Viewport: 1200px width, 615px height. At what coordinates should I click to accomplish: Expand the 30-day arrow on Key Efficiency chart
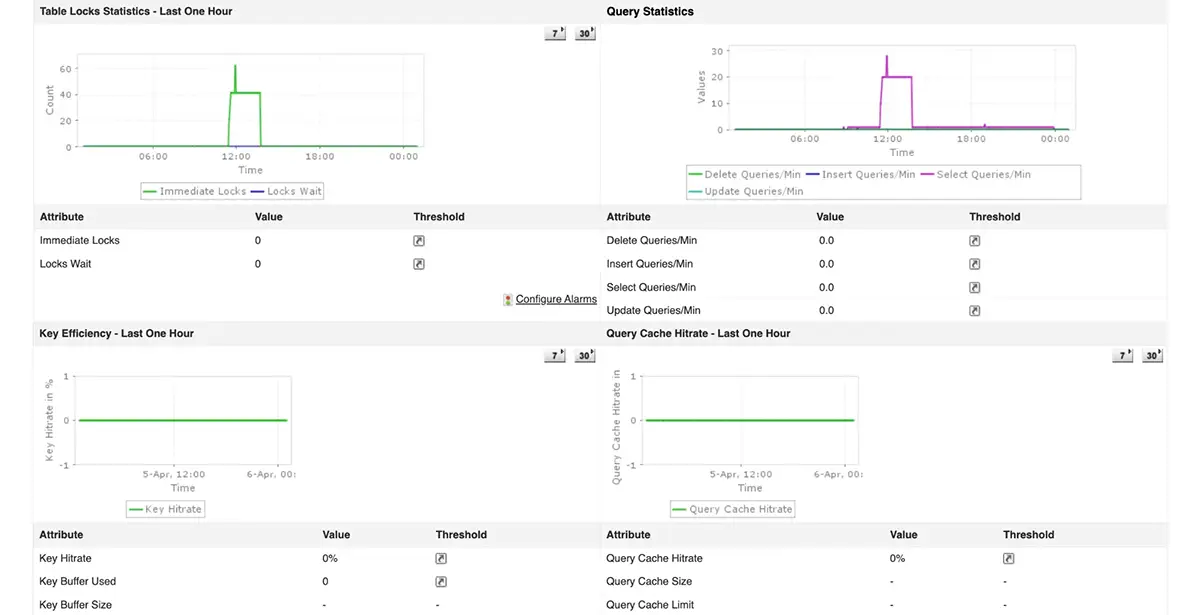point(585,355)
